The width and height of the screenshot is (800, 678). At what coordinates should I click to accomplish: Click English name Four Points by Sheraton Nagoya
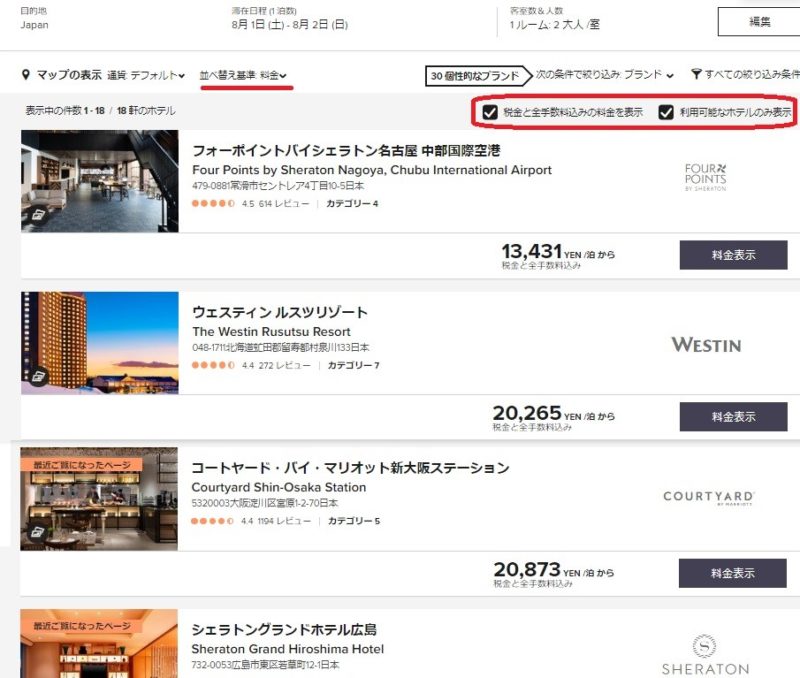pos(372,170)
